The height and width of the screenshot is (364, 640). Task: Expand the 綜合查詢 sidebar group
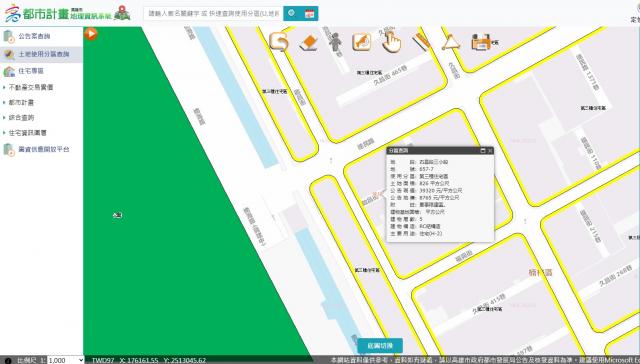tap(21, 118)
